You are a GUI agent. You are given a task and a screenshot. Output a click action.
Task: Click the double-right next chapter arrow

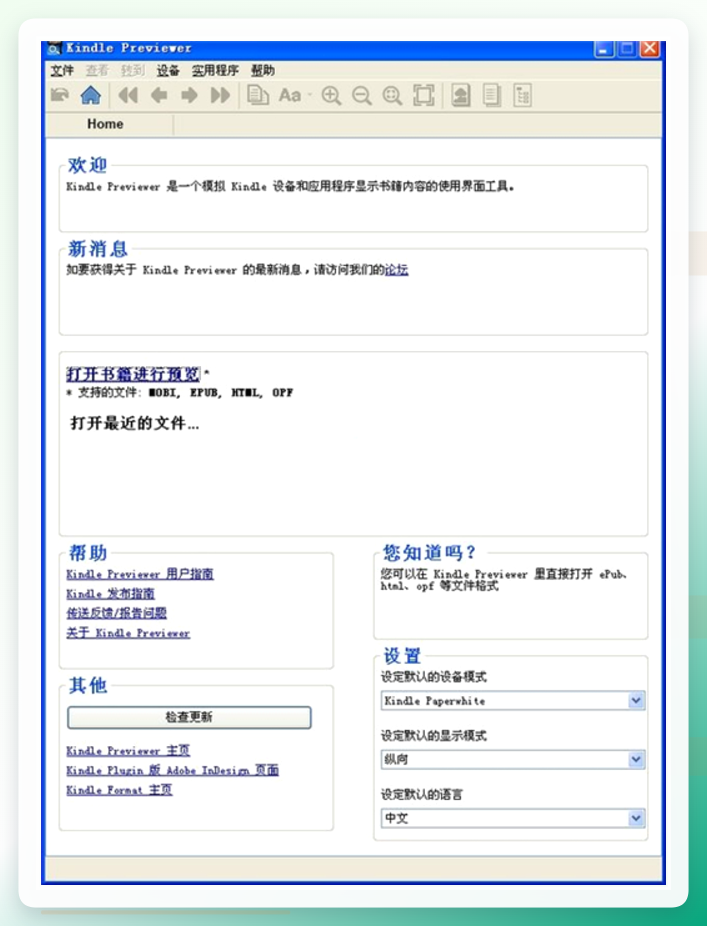click(220, 95)
